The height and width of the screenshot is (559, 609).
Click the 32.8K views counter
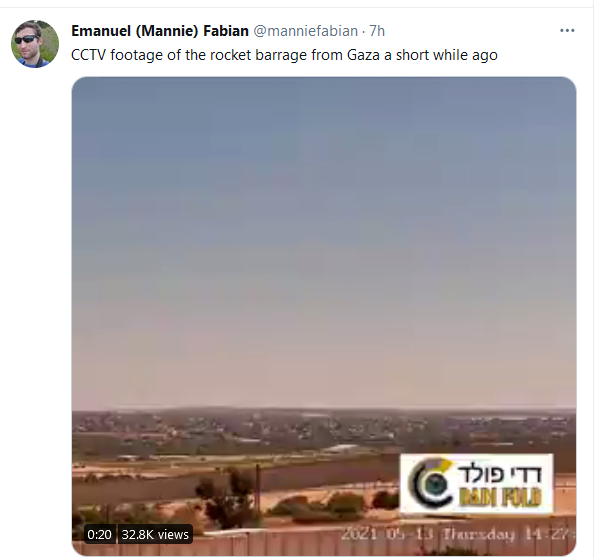click(155, 535)
